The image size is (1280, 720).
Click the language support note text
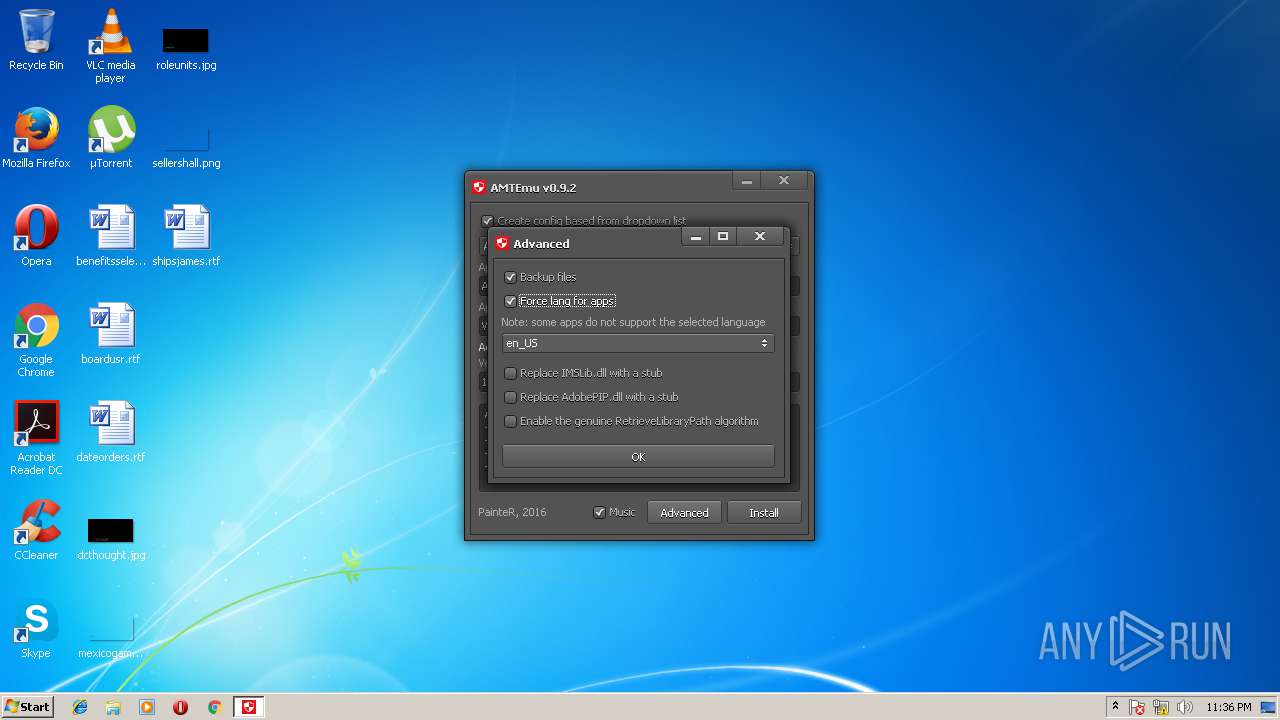click(x=633, y=322)
